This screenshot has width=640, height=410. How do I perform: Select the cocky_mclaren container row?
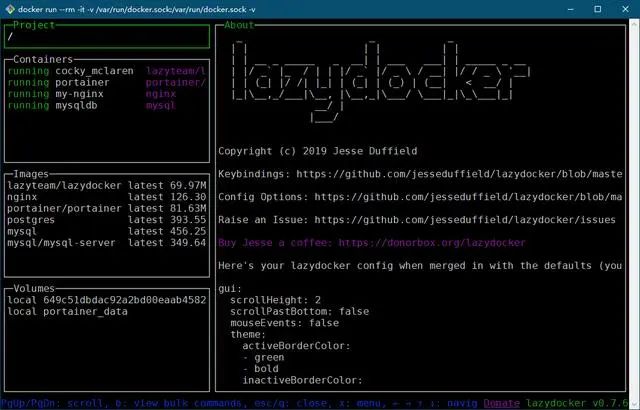tap(107, 71)
